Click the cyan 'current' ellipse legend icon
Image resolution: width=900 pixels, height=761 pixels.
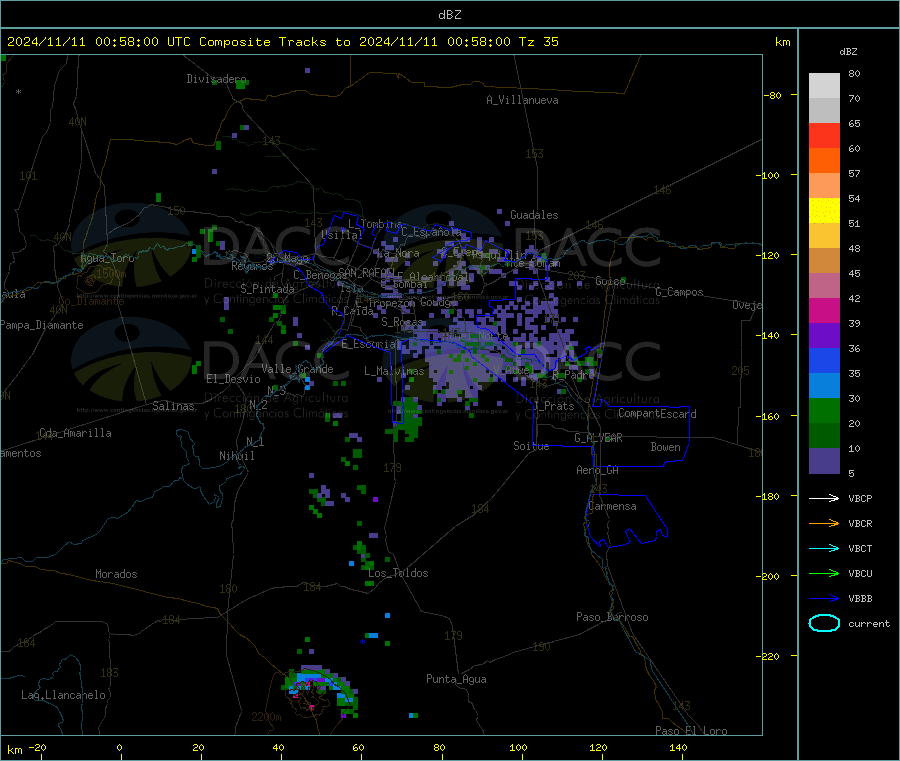824,623
